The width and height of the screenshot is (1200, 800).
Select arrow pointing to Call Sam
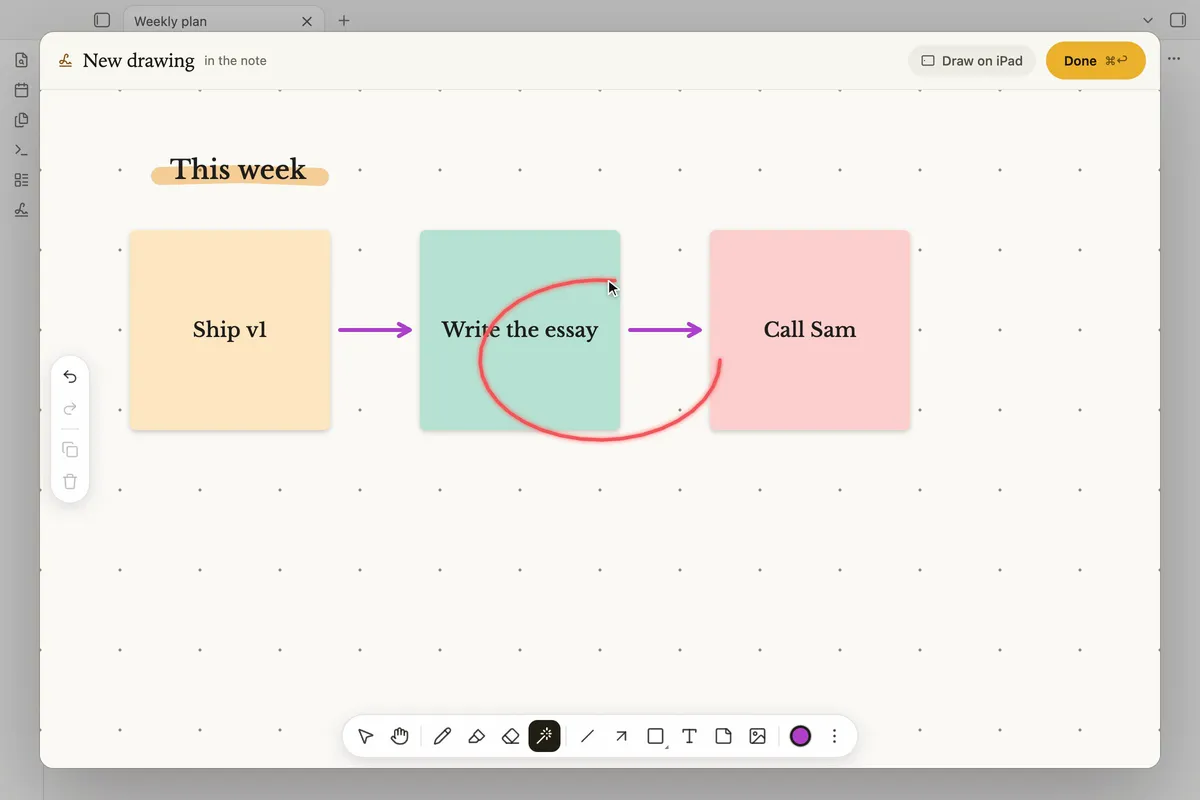tap(665, 330)
